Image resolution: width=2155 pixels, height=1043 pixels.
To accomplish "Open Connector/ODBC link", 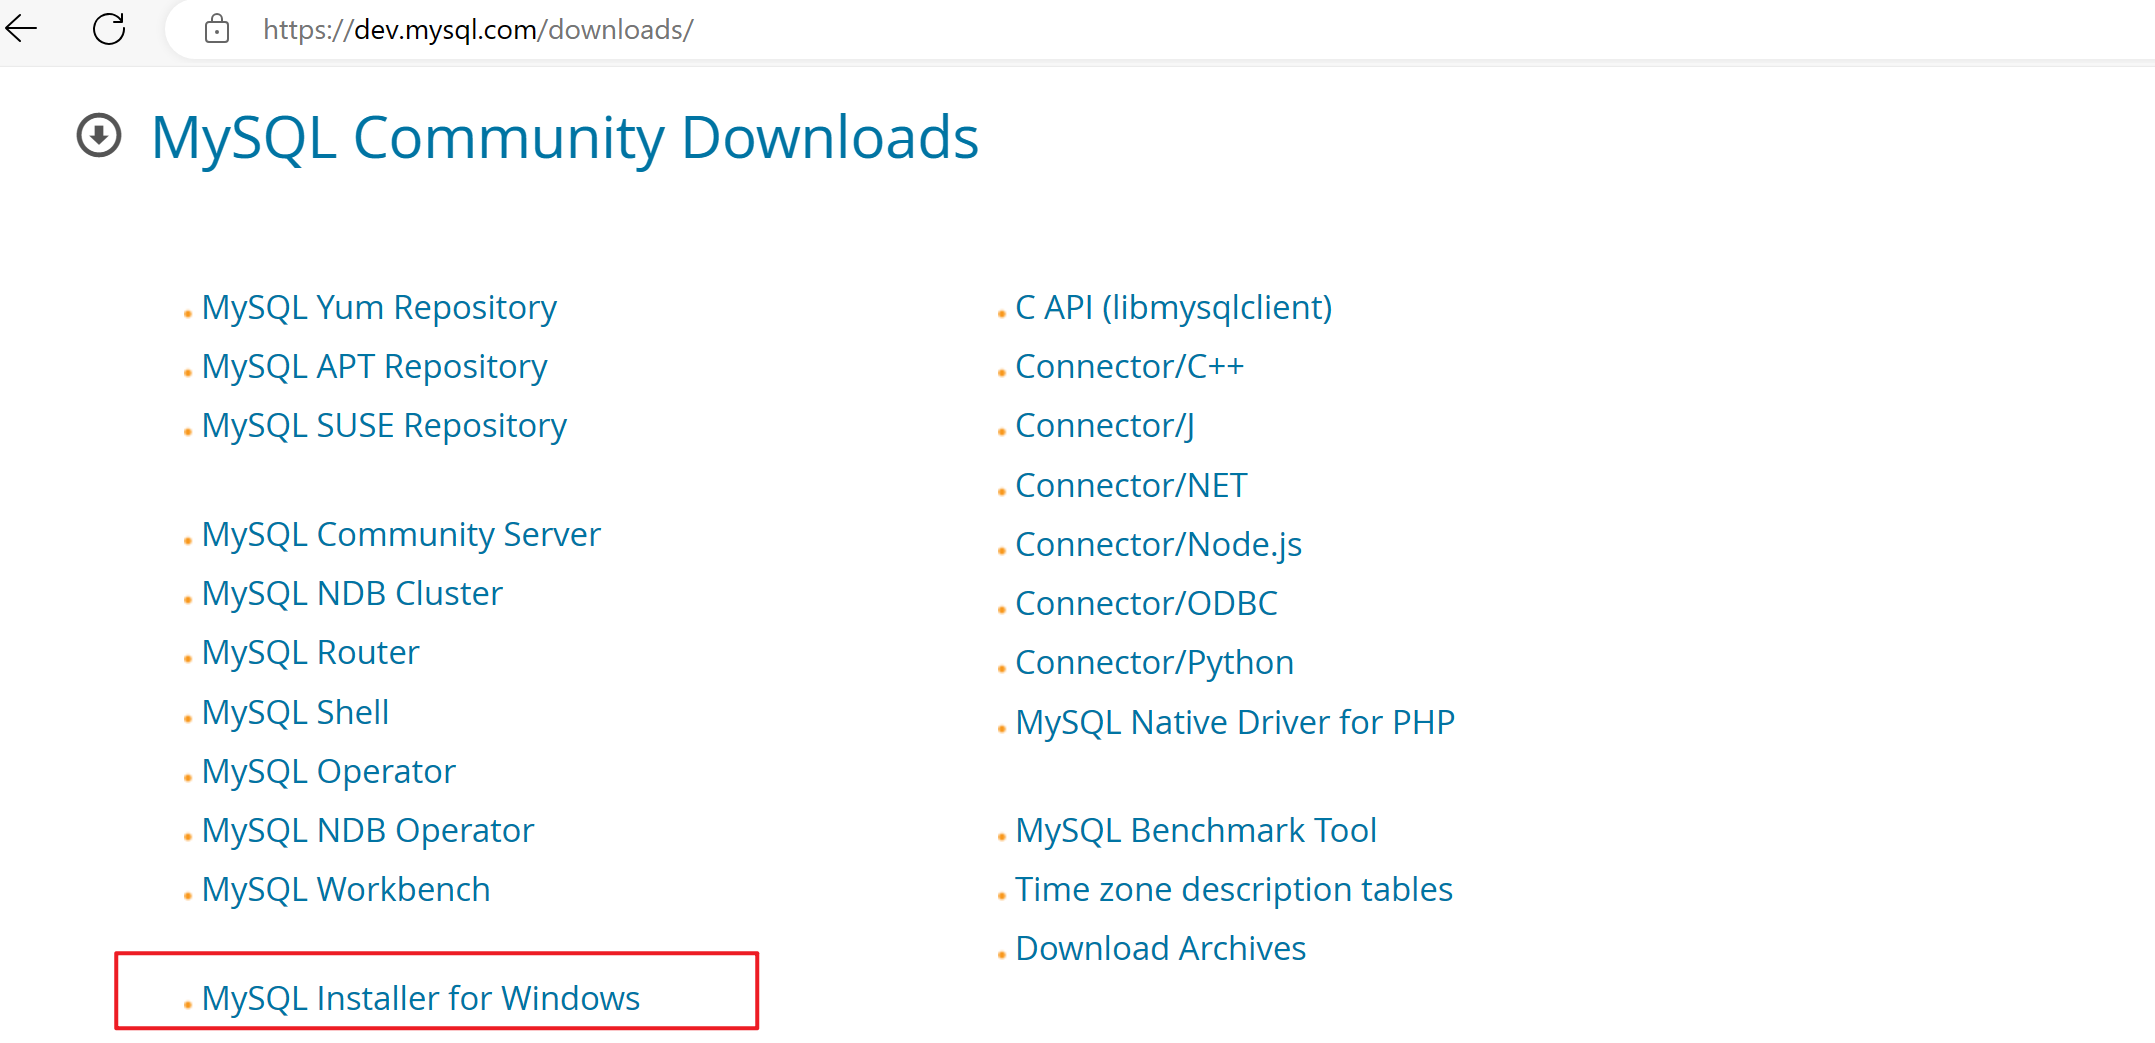I will click(1146, 604).
